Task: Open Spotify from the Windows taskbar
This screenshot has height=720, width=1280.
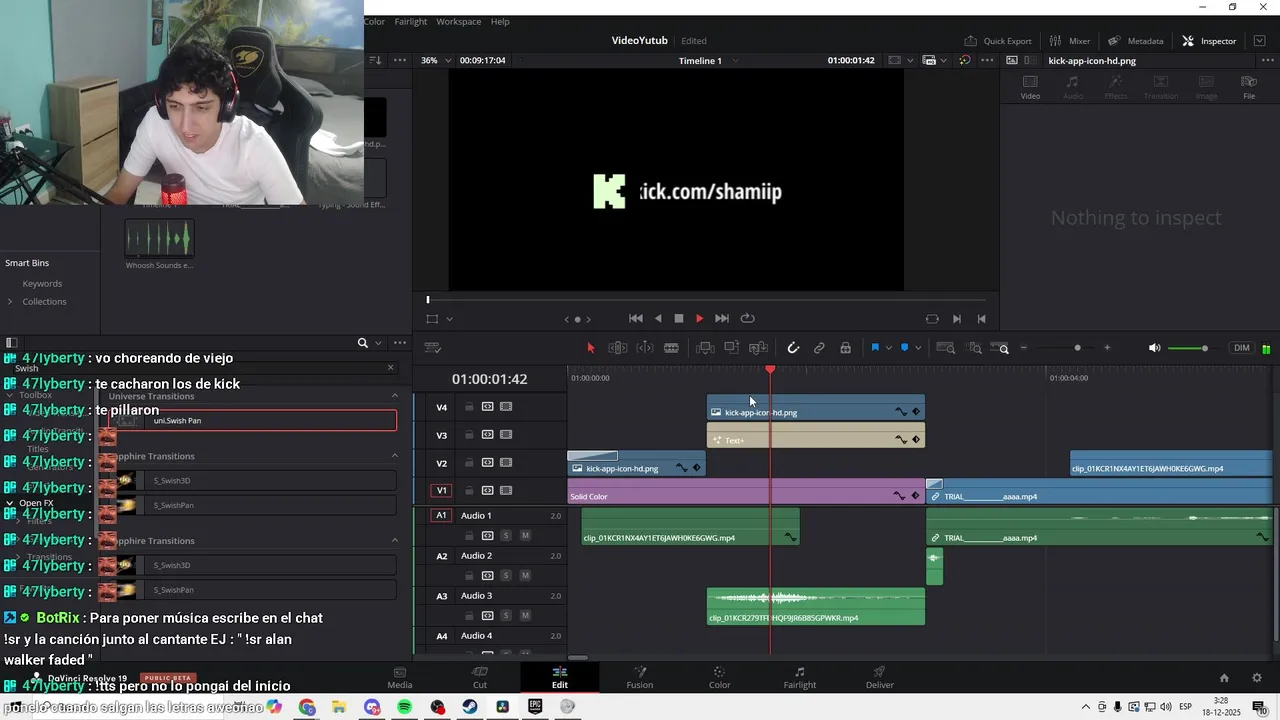Action: coord(404,707)
